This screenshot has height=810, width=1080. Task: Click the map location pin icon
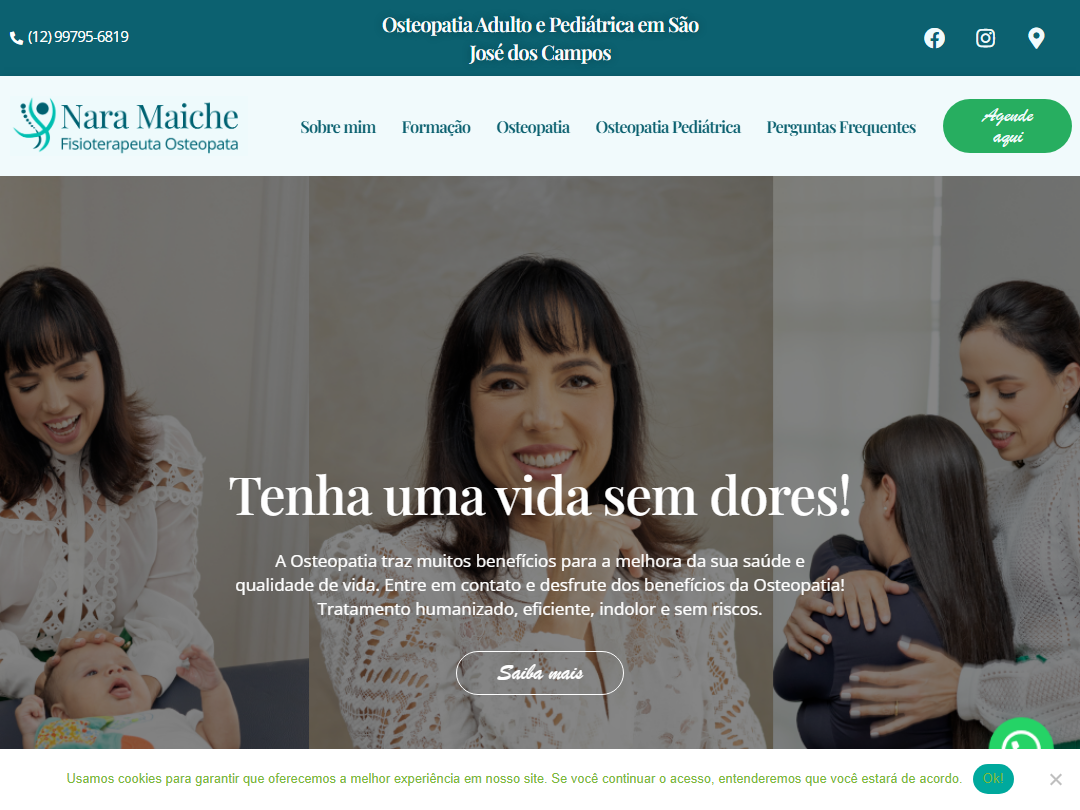(x=1036, y=38)
